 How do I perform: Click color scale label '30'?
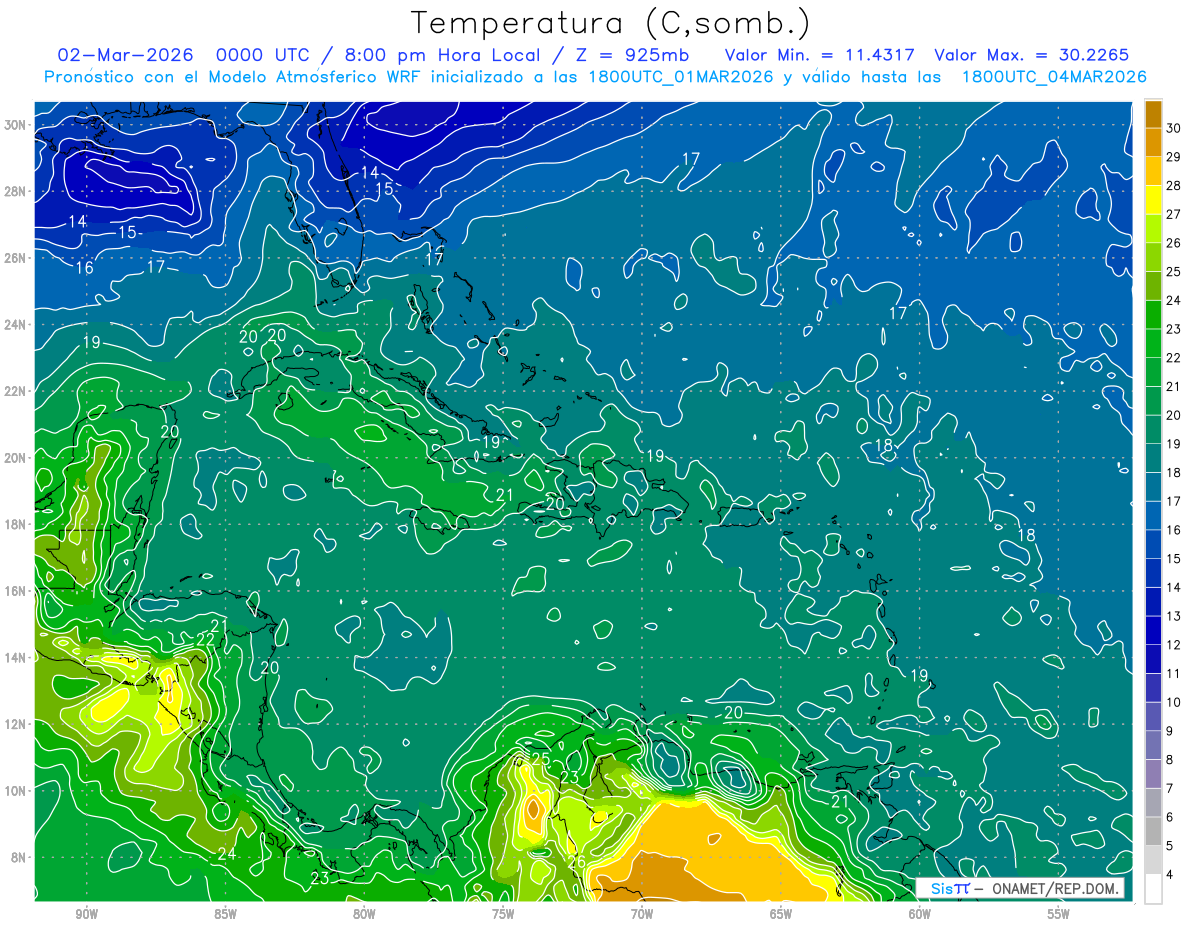click(1174, 127)
